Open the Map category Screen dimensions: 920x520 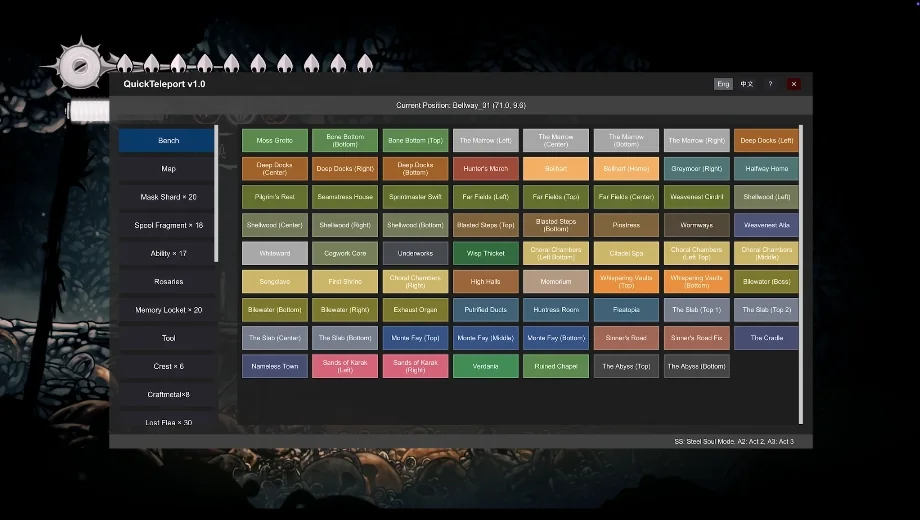(x=168, y=169)
